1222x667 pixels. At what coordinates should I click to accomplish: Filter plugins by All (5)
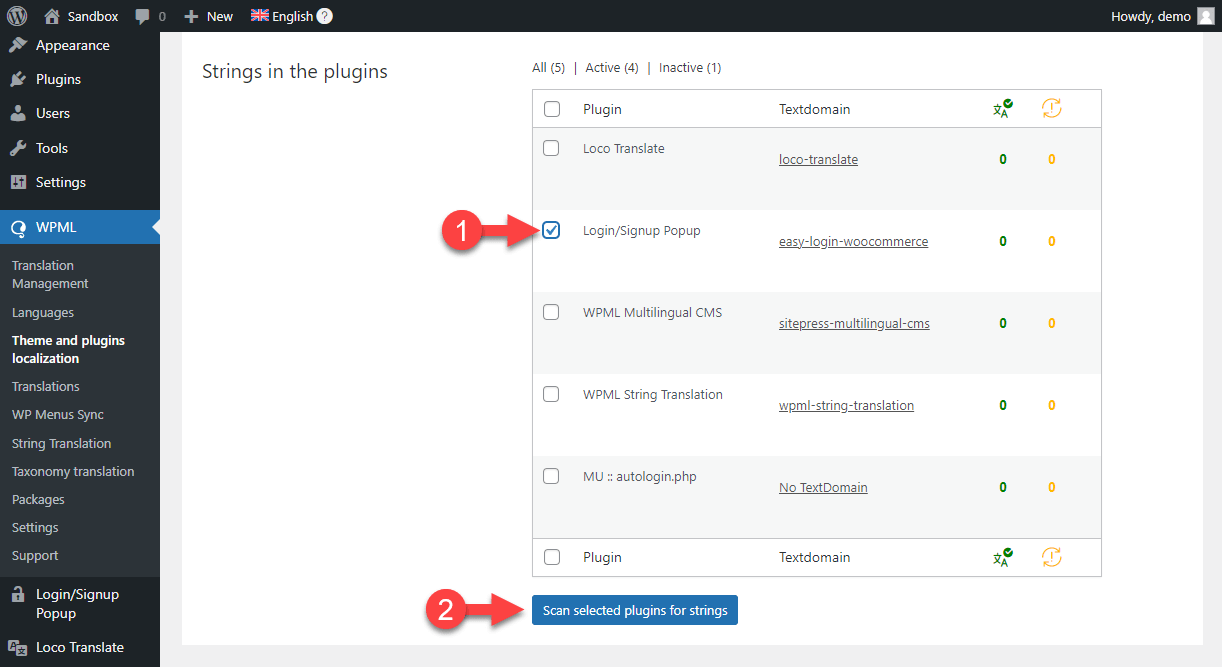point(549,68)
